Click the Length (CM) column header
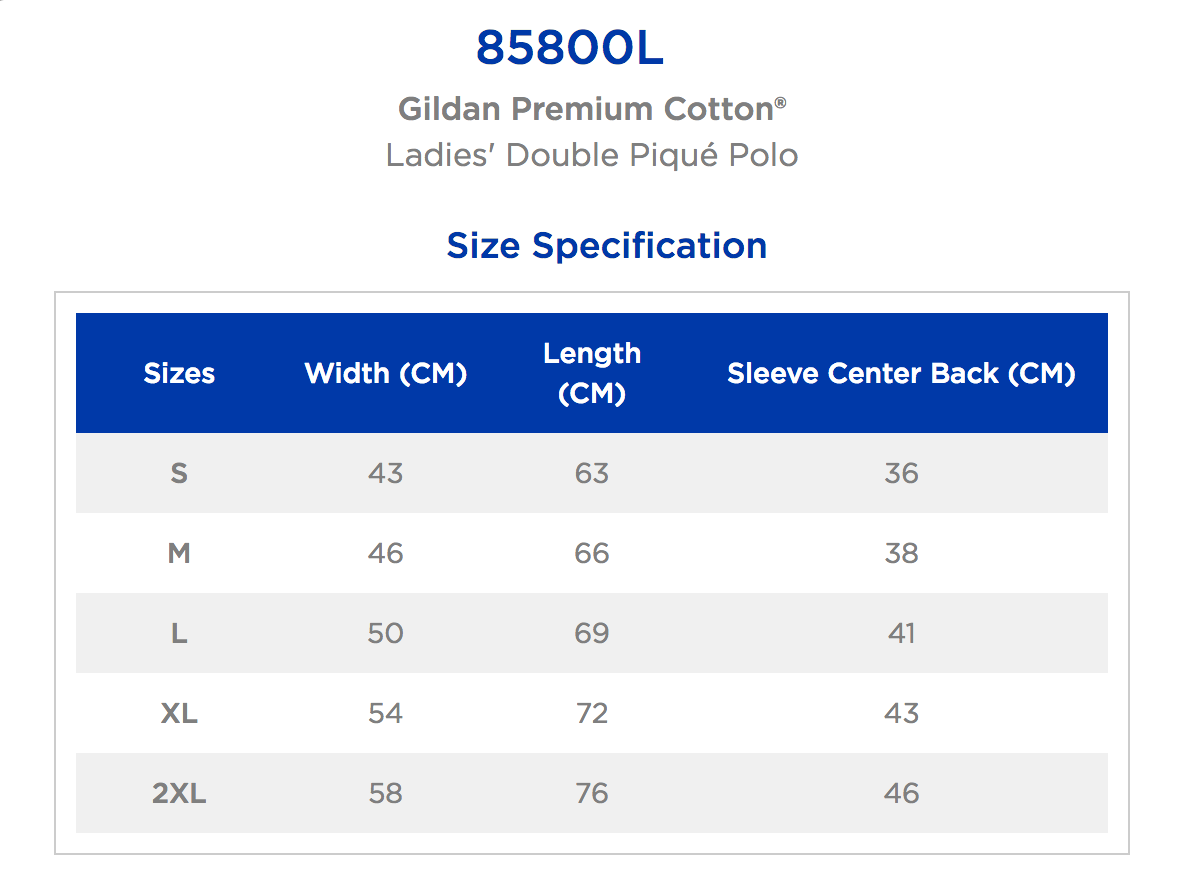This screenshot has width=1180, height=884. [x=592, y=373]
